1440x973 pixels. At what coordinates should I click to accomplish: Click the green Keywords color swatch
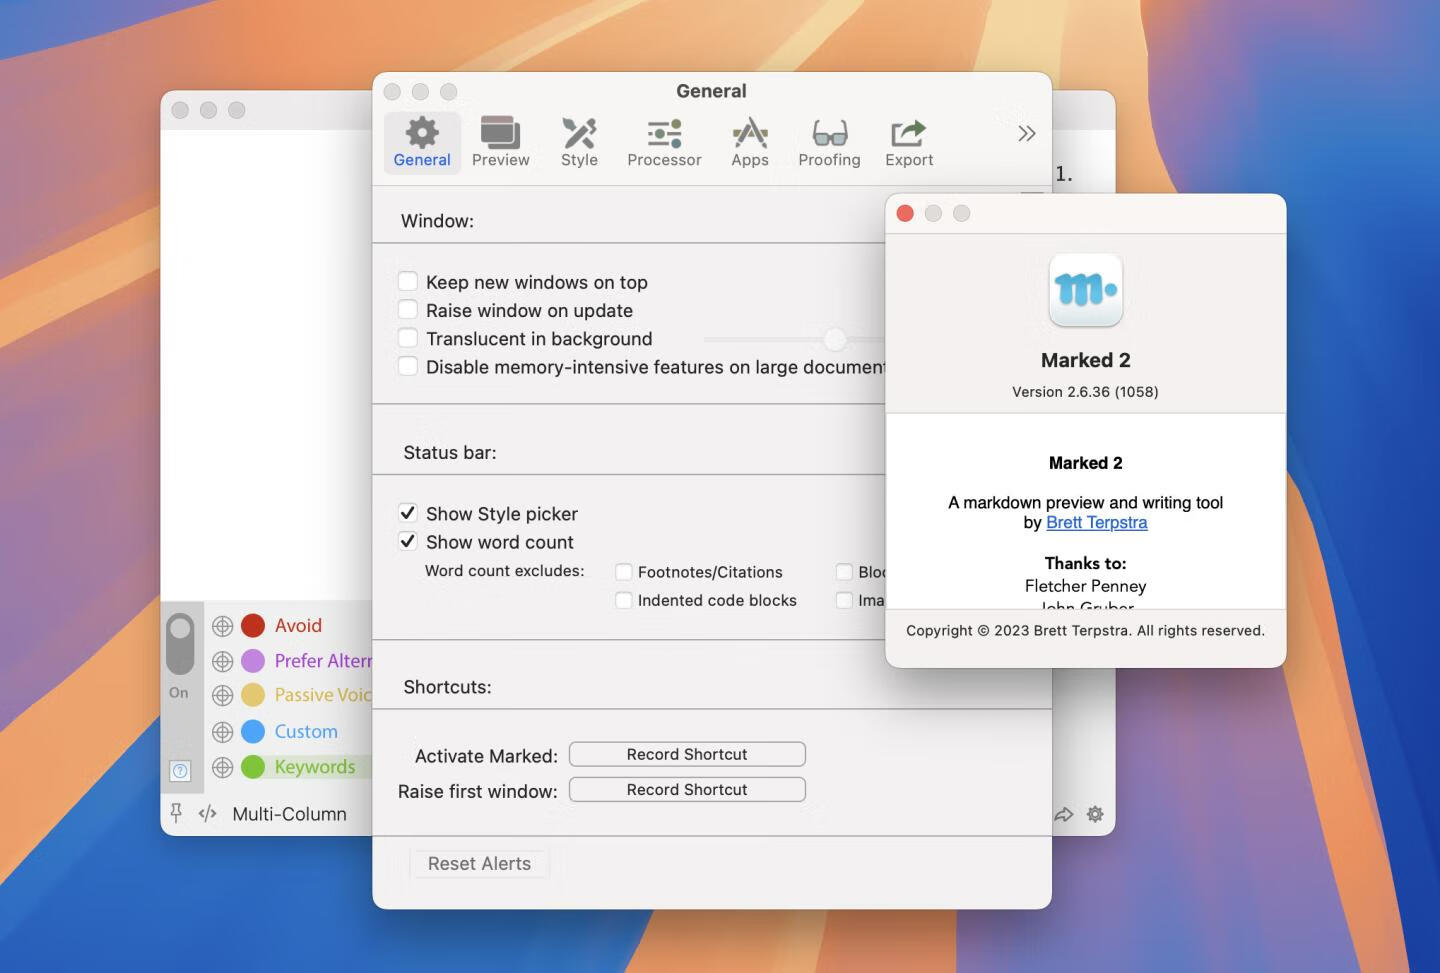pos(253,767)
